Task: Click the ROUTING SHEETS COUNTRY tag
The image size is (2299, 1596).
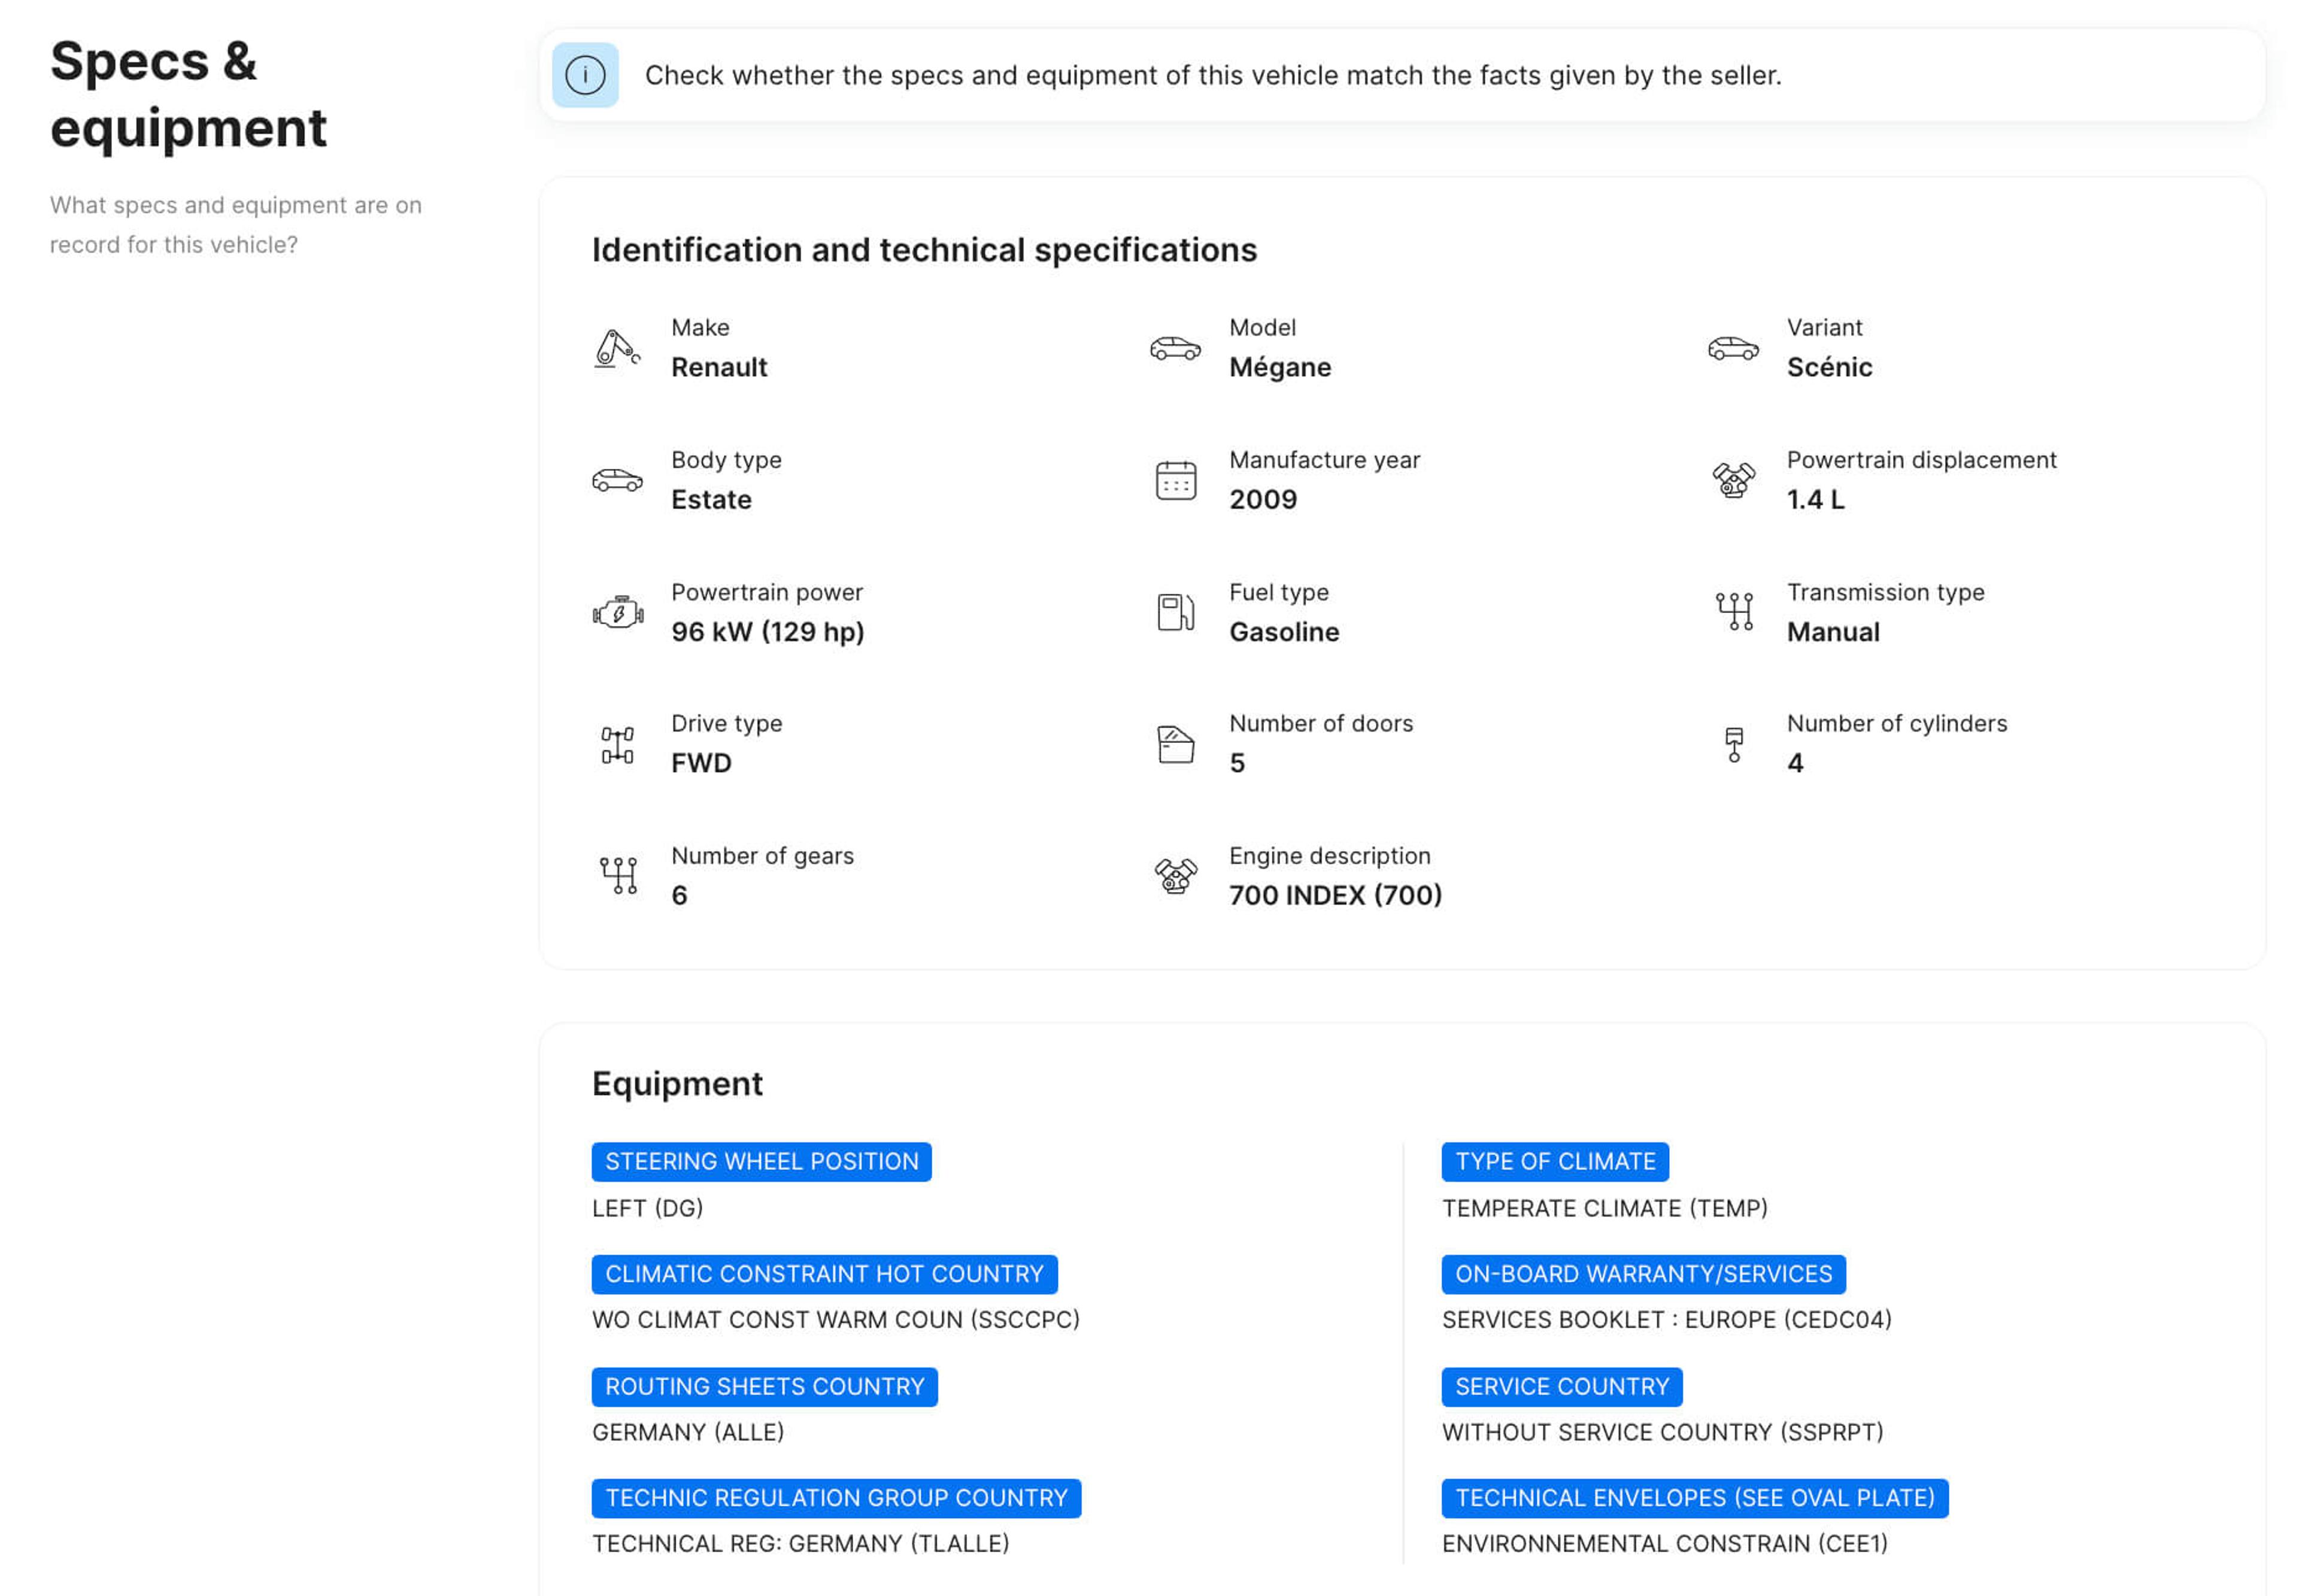Action: pos(764,1387)
